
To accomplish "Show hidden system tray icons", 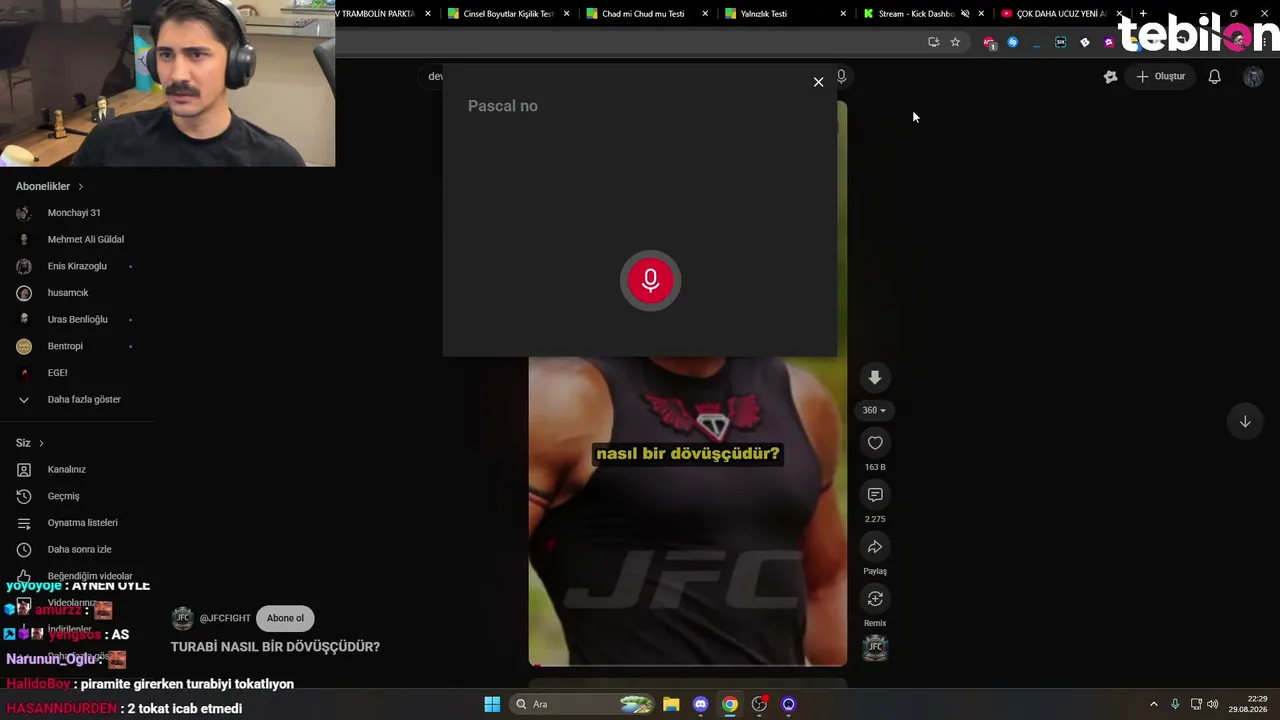I will (1153, 704).
